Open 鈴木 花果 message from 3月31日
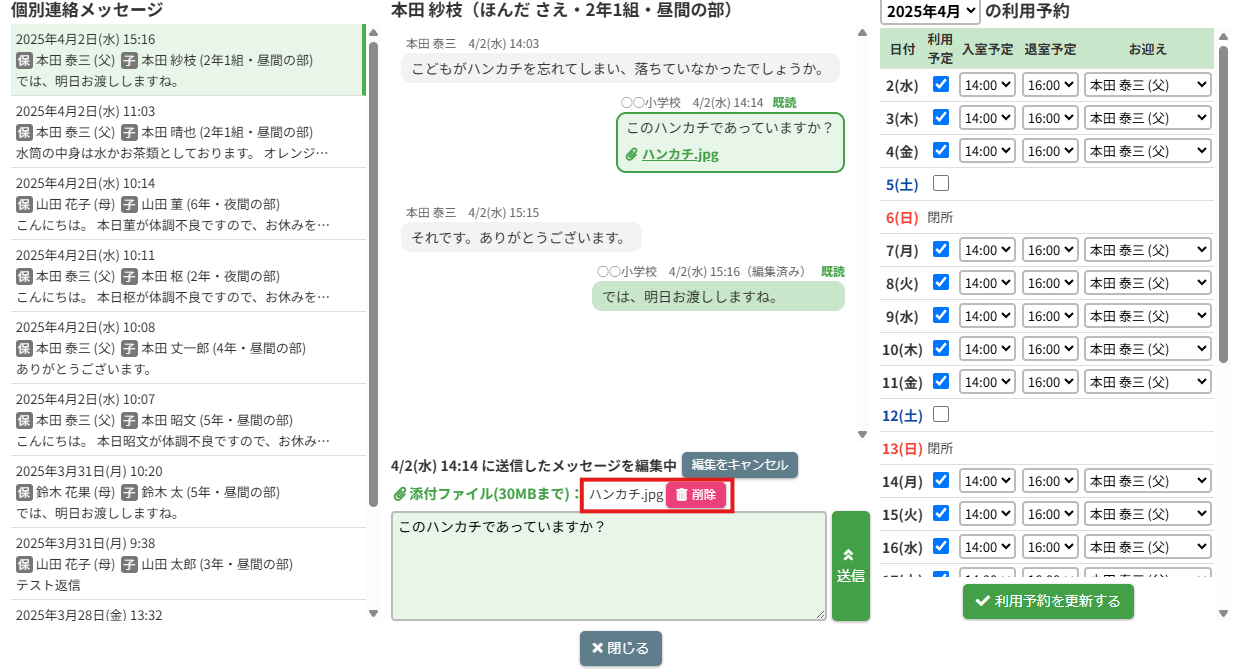Screen dimensions: 1240x669 186,492
